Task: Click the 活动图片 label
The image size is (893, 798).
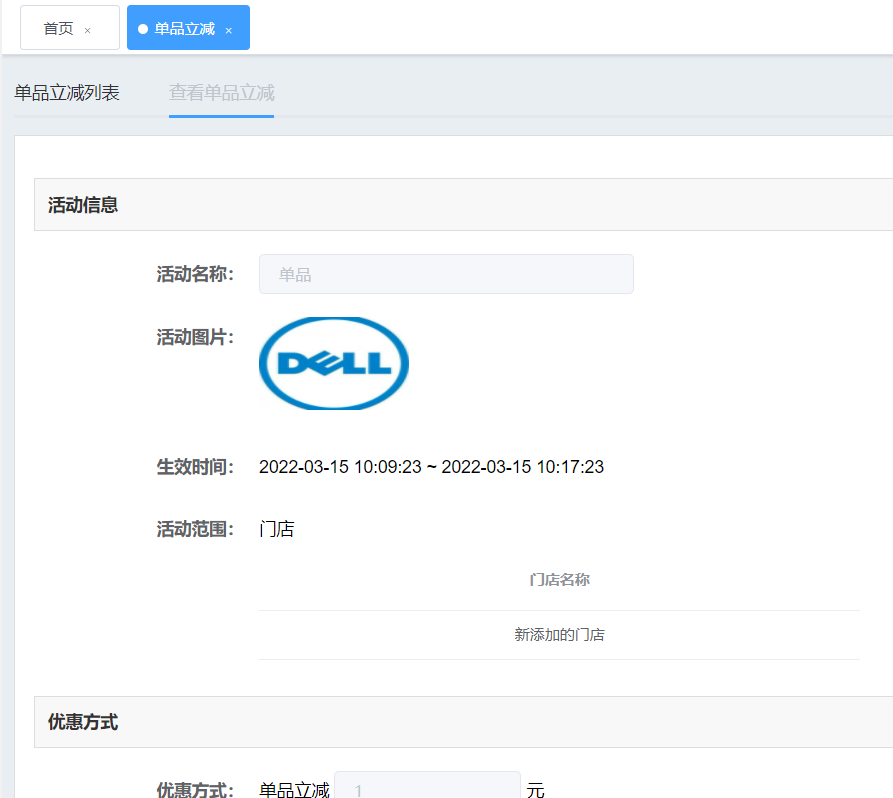Action: 195,337
